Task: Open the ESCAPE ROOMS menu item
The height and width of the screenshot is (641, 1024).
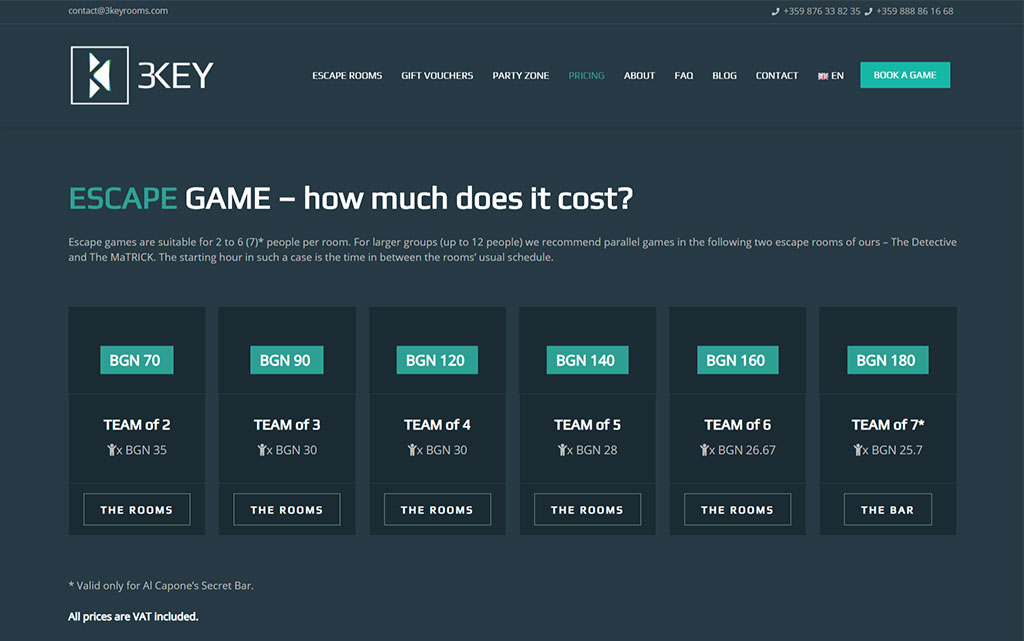Action: [347, 75]
